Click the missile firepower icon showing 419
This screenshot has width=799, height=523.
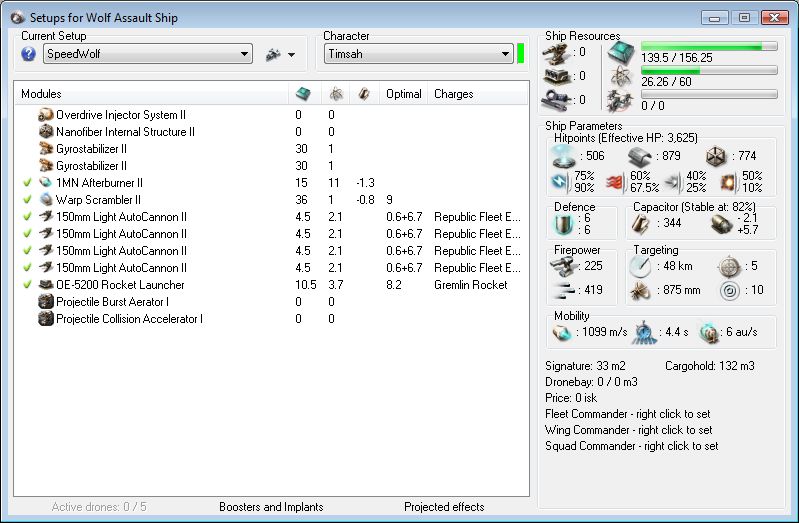[563, 291]
